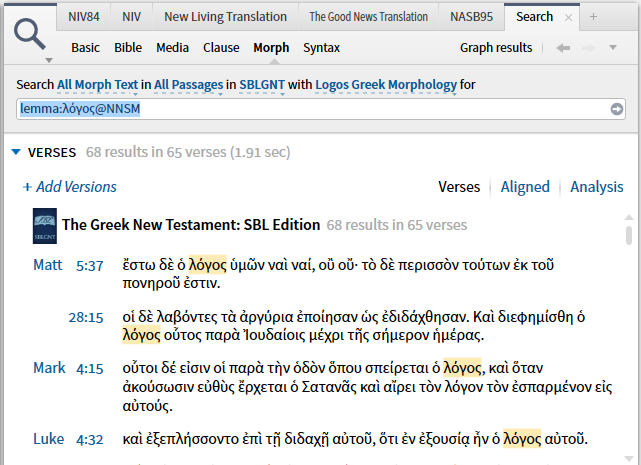Choose Syntax search type
The image size is (641, 465).
click(321, 48)
